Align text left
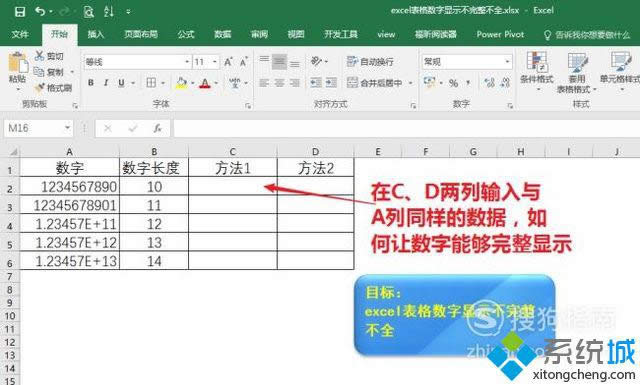 click(x=264, y=83)
